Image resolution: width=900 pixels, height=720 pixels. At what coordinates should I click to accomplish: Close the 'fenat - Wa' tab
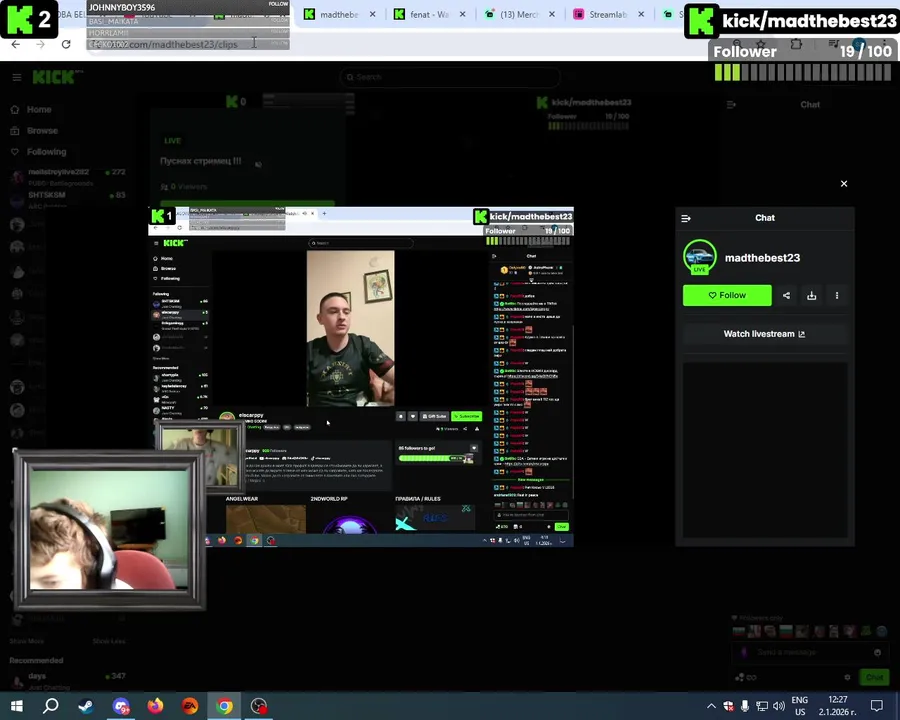pyautogui.click(x=463, y=14)
